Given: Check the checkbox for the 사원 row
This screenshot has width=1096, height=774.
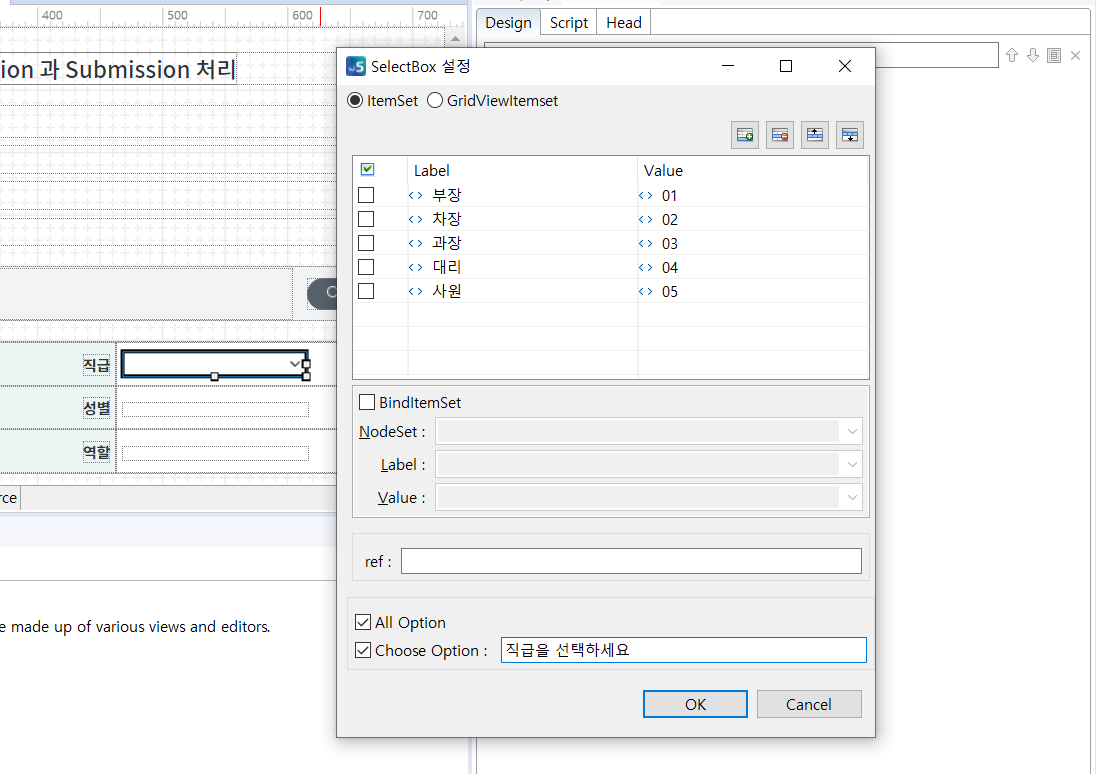Looking at the screenshot, I should pos(366,291).
